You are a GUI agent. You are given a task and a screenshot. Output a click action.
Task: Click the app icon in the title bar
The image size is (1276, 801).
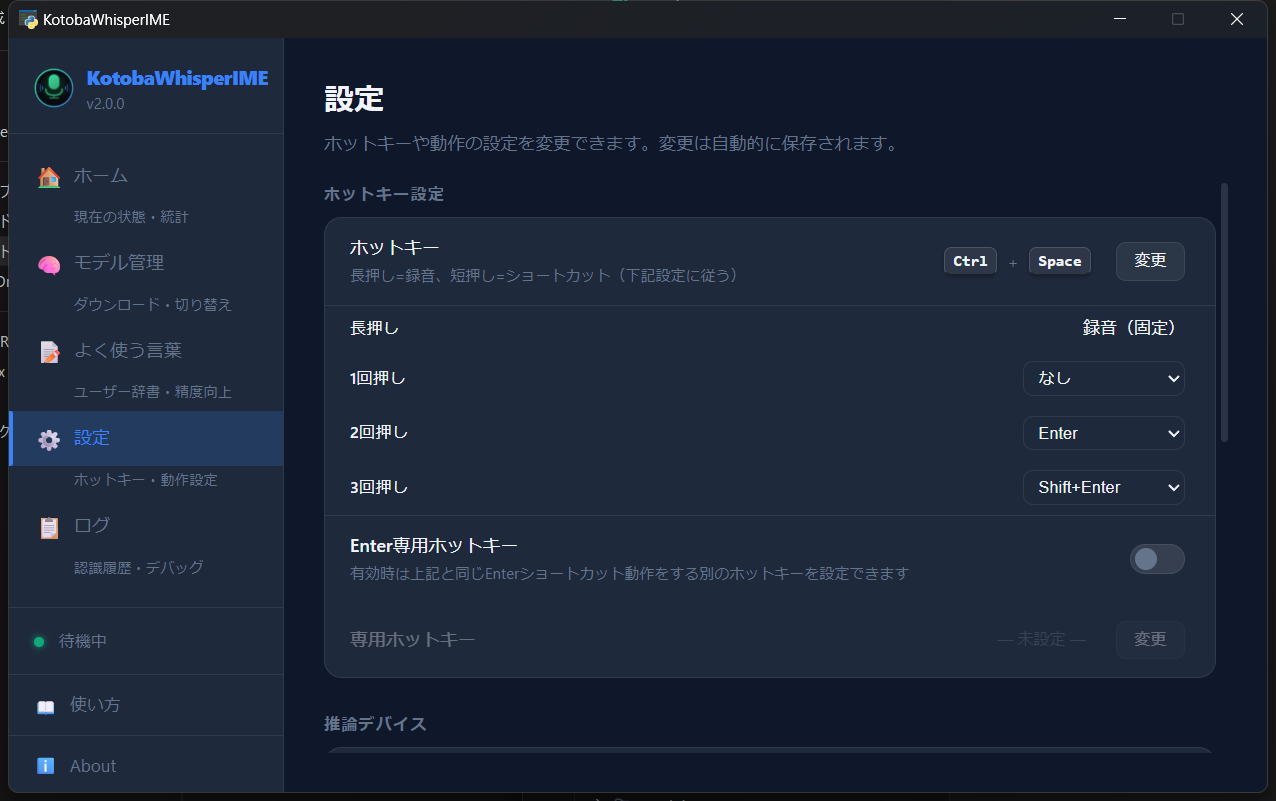pos(28,19)
